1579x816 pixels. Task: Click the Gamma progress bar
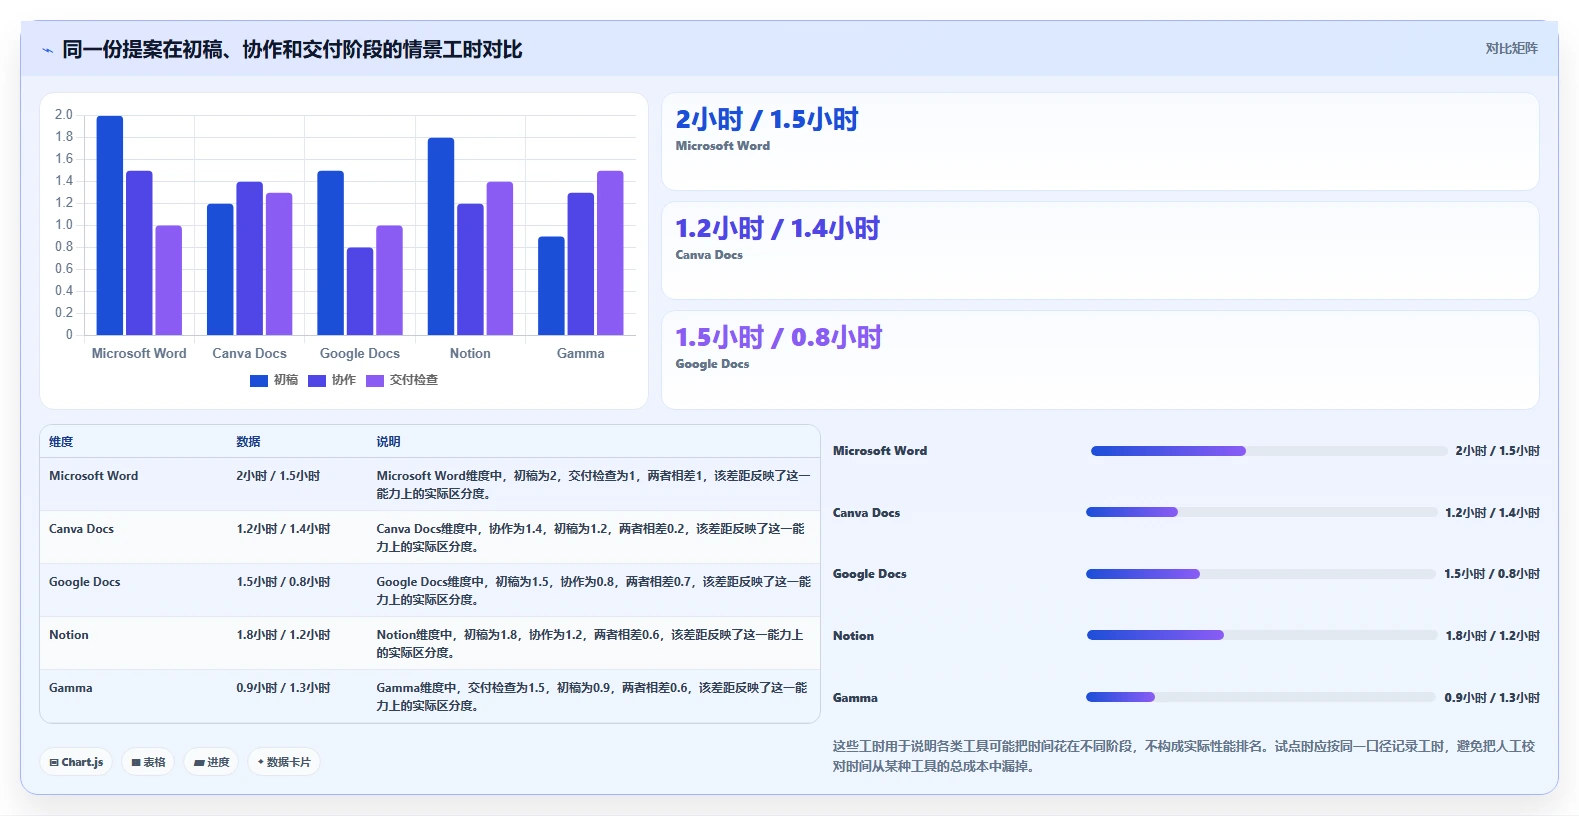pyautogui.click(x=1261, y=697)
